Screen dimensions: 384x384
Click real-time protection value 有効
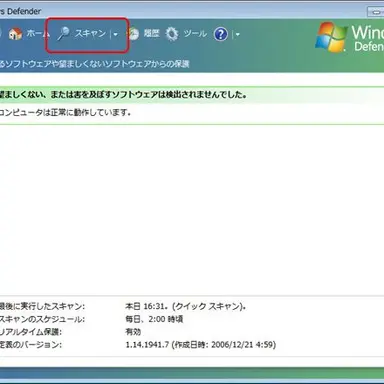click(x=133, y=332)
